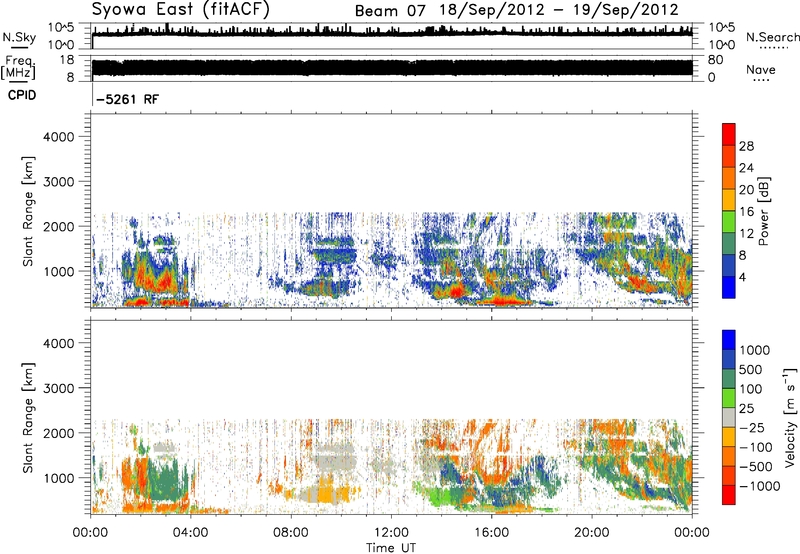Click the "-500" tick on the Velocity colorbar
The image size is (800, 554).
754,467
